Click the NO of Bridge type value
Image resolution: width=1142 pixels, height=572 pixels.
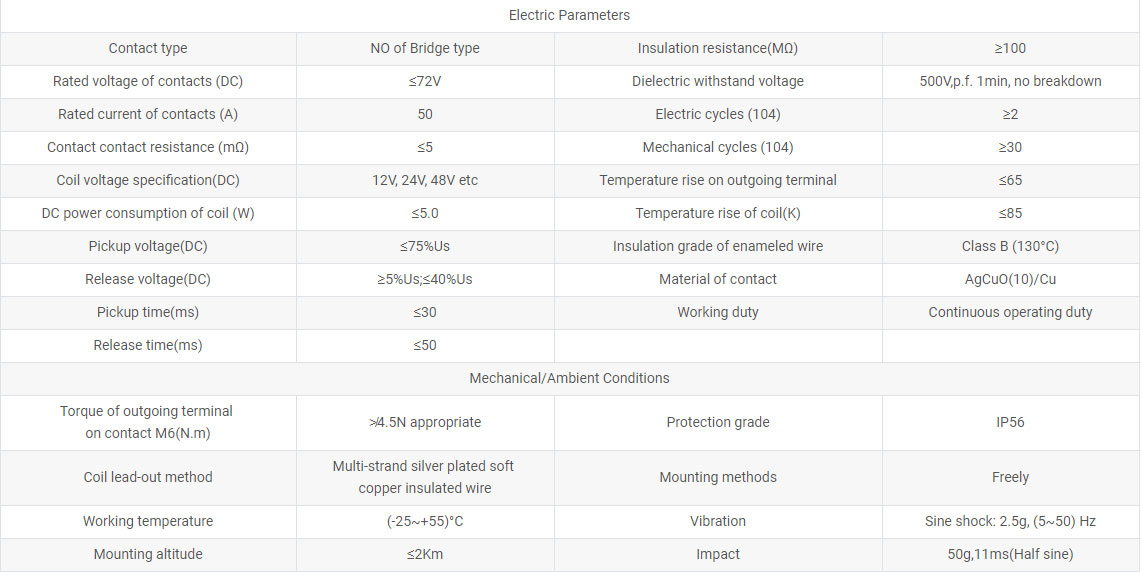pos(425,48)
